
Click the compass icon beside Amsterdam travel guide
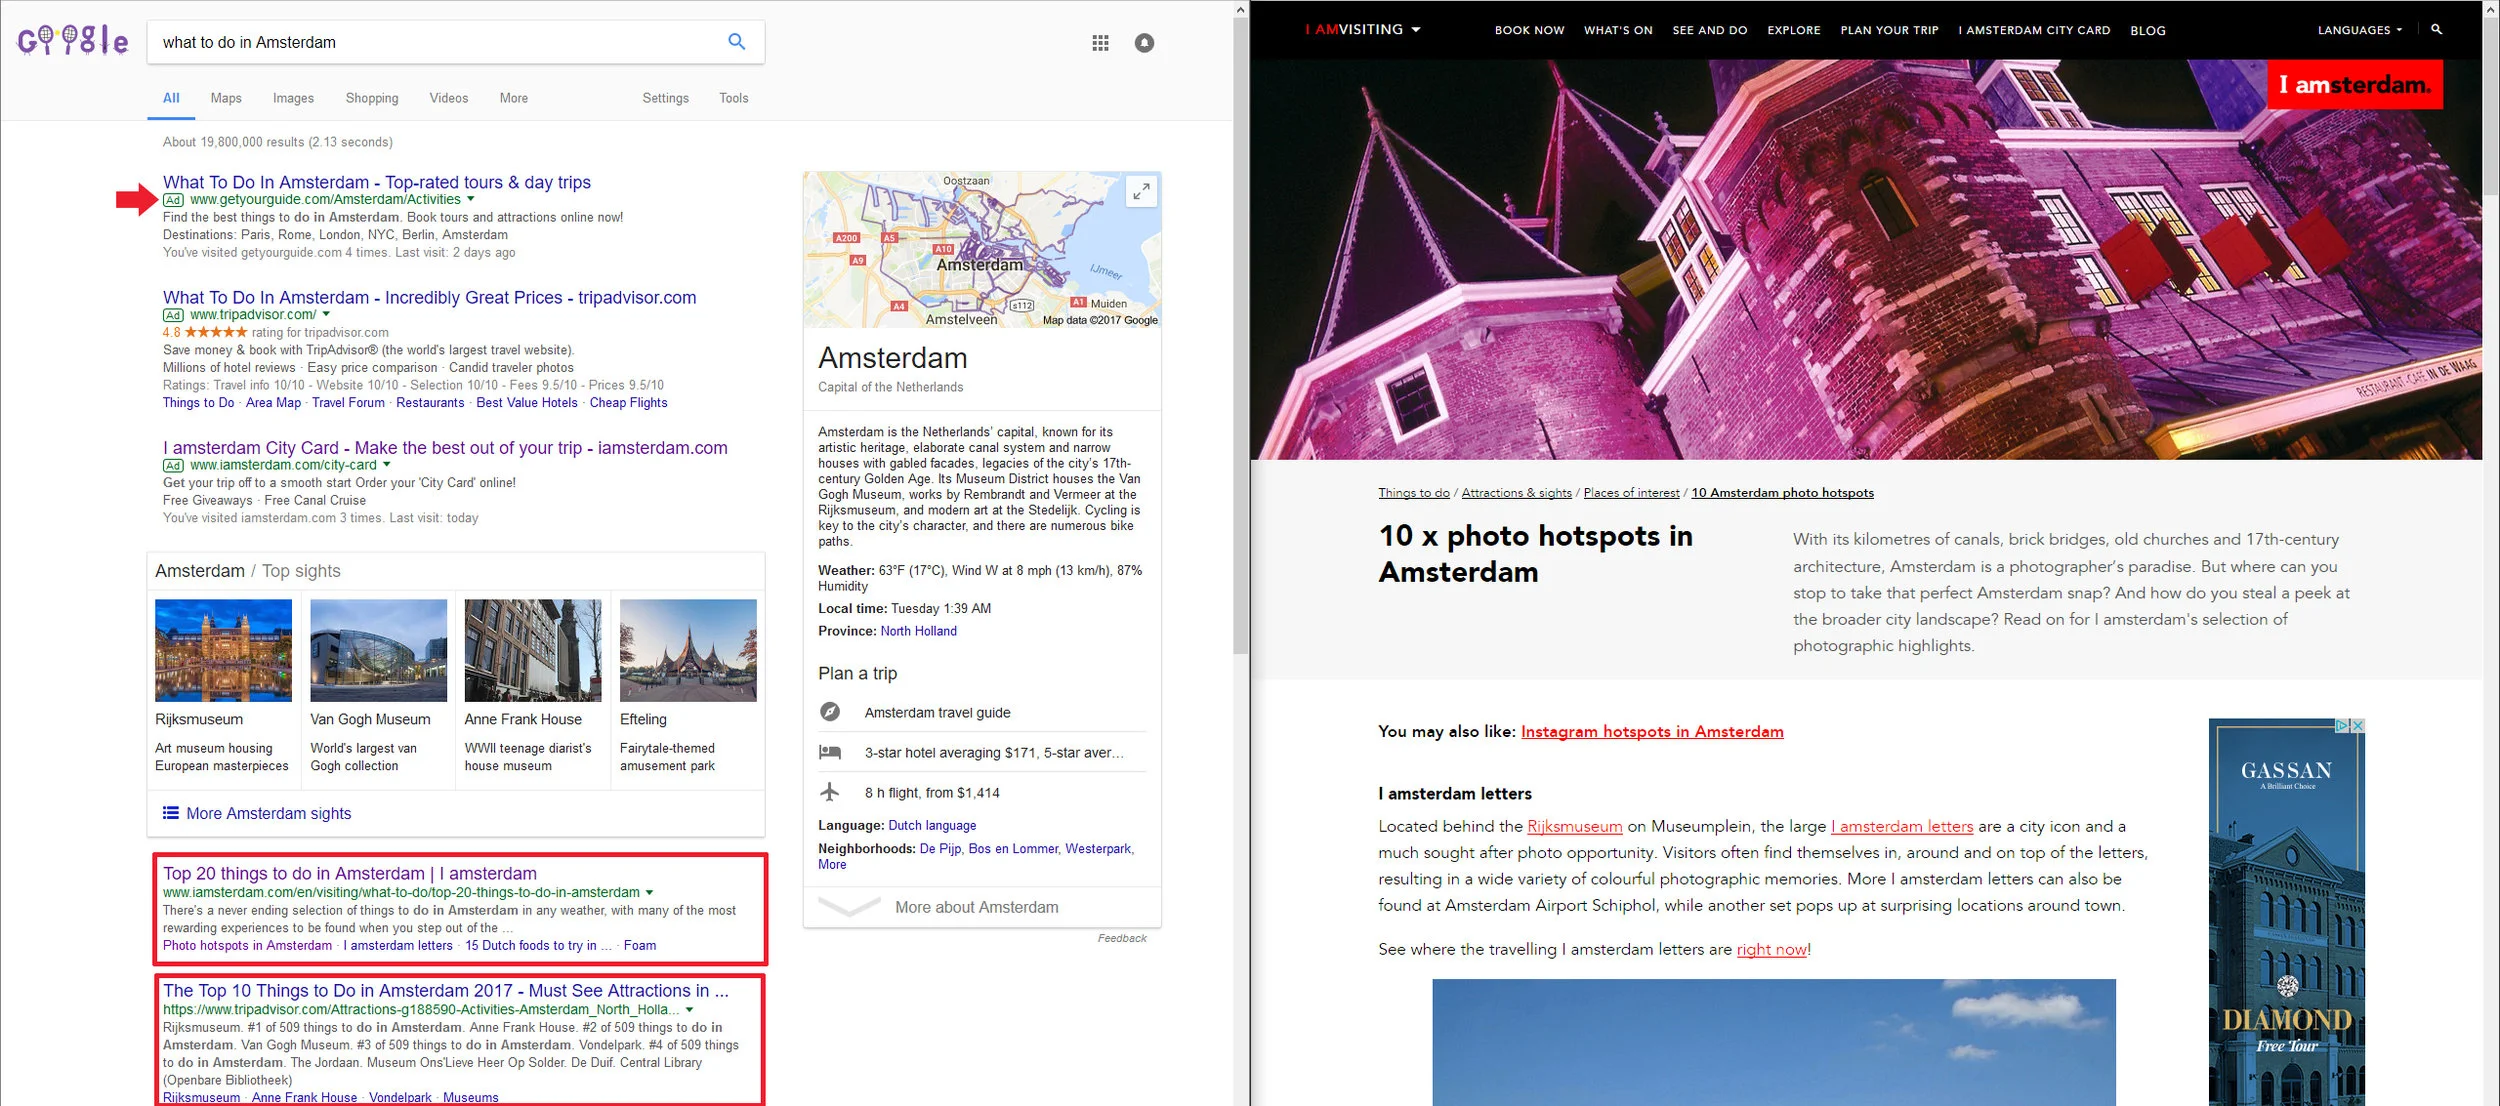click(x=830, y=712)
